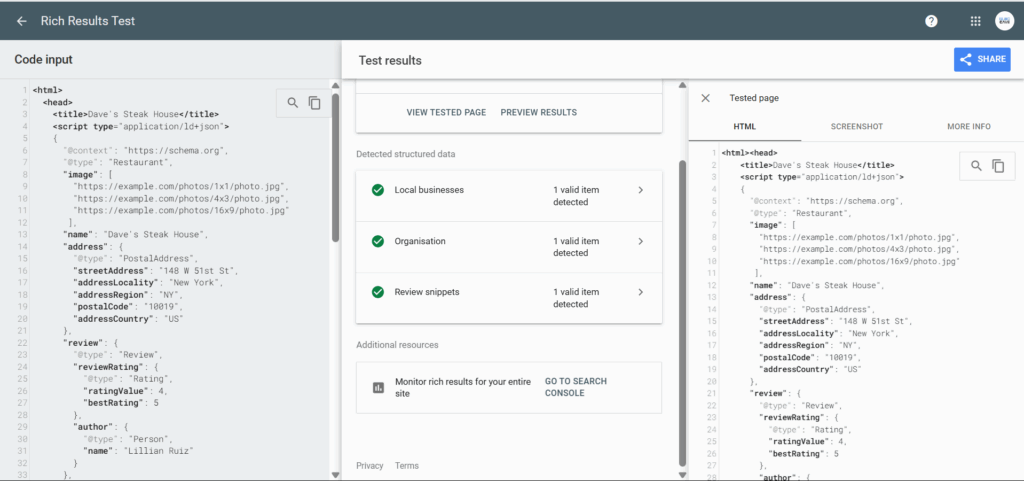Image resolution: width=1024 pixels, height=481 pixels.
Task: Click 16x9 photo URL in Code input
Action: (181, 210)
